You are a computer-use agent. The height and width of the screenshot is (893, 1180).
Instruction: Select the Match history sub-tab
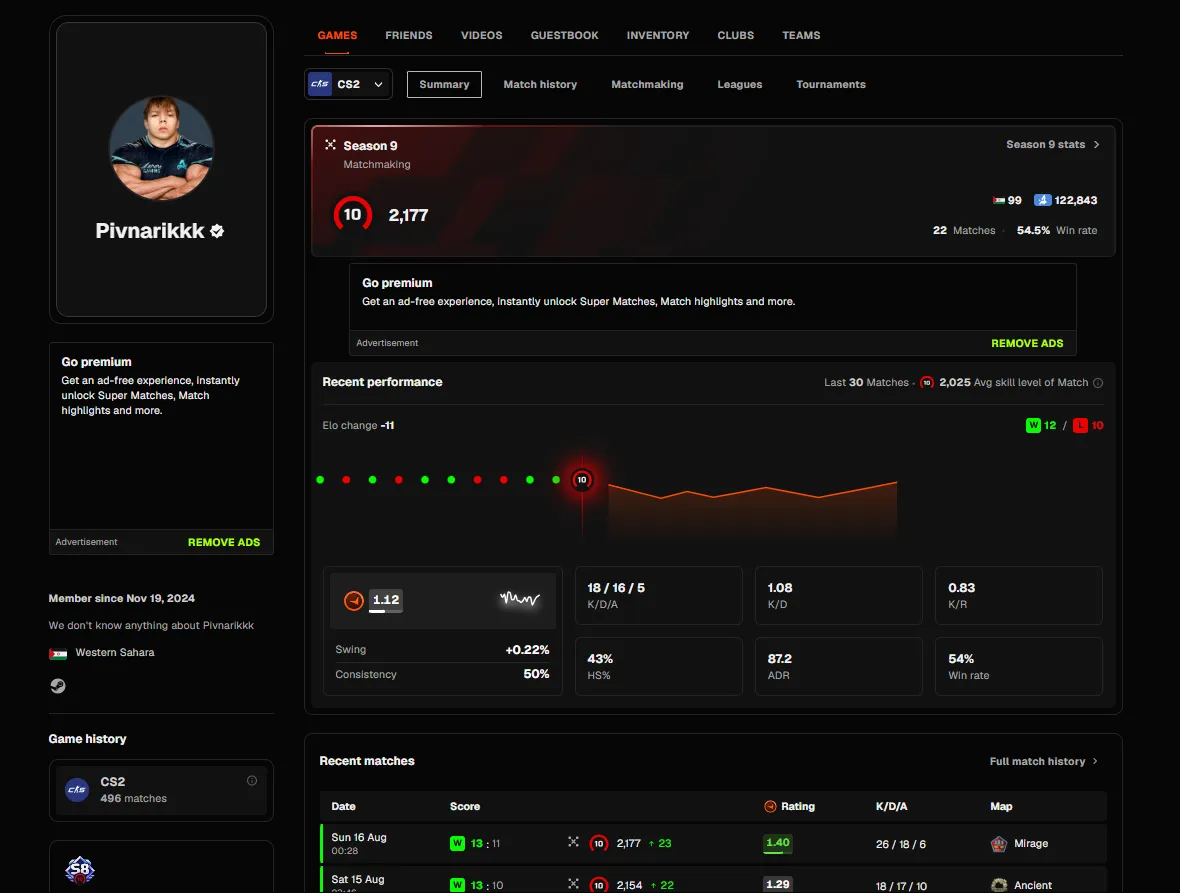tap(540, 84)
